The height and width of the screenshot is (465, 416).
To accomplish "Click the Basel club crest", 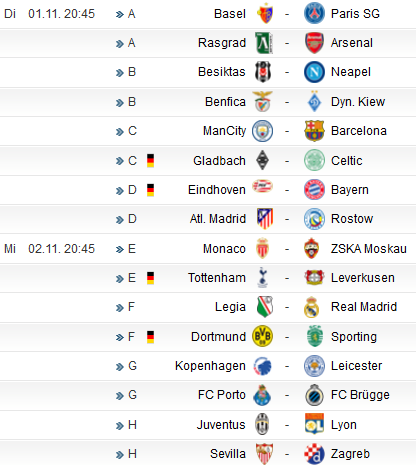I will coord(265,13).
